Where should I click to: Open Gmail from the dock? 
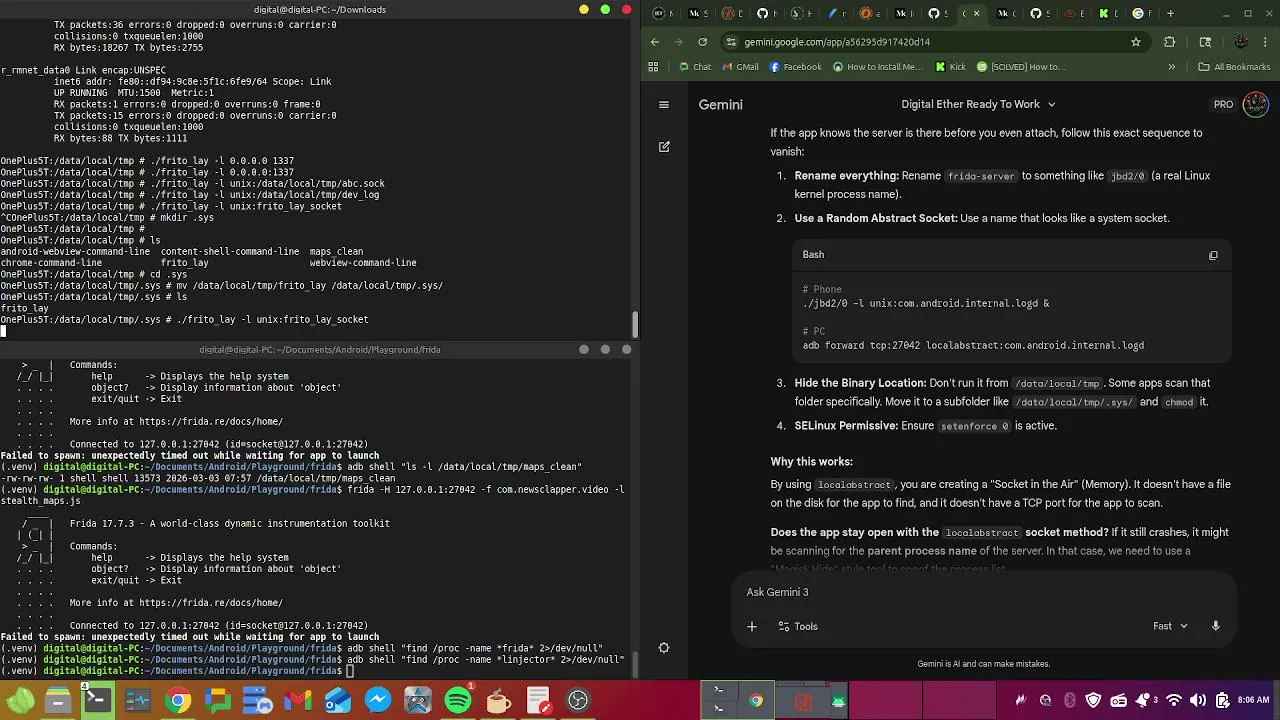(297, 700)
